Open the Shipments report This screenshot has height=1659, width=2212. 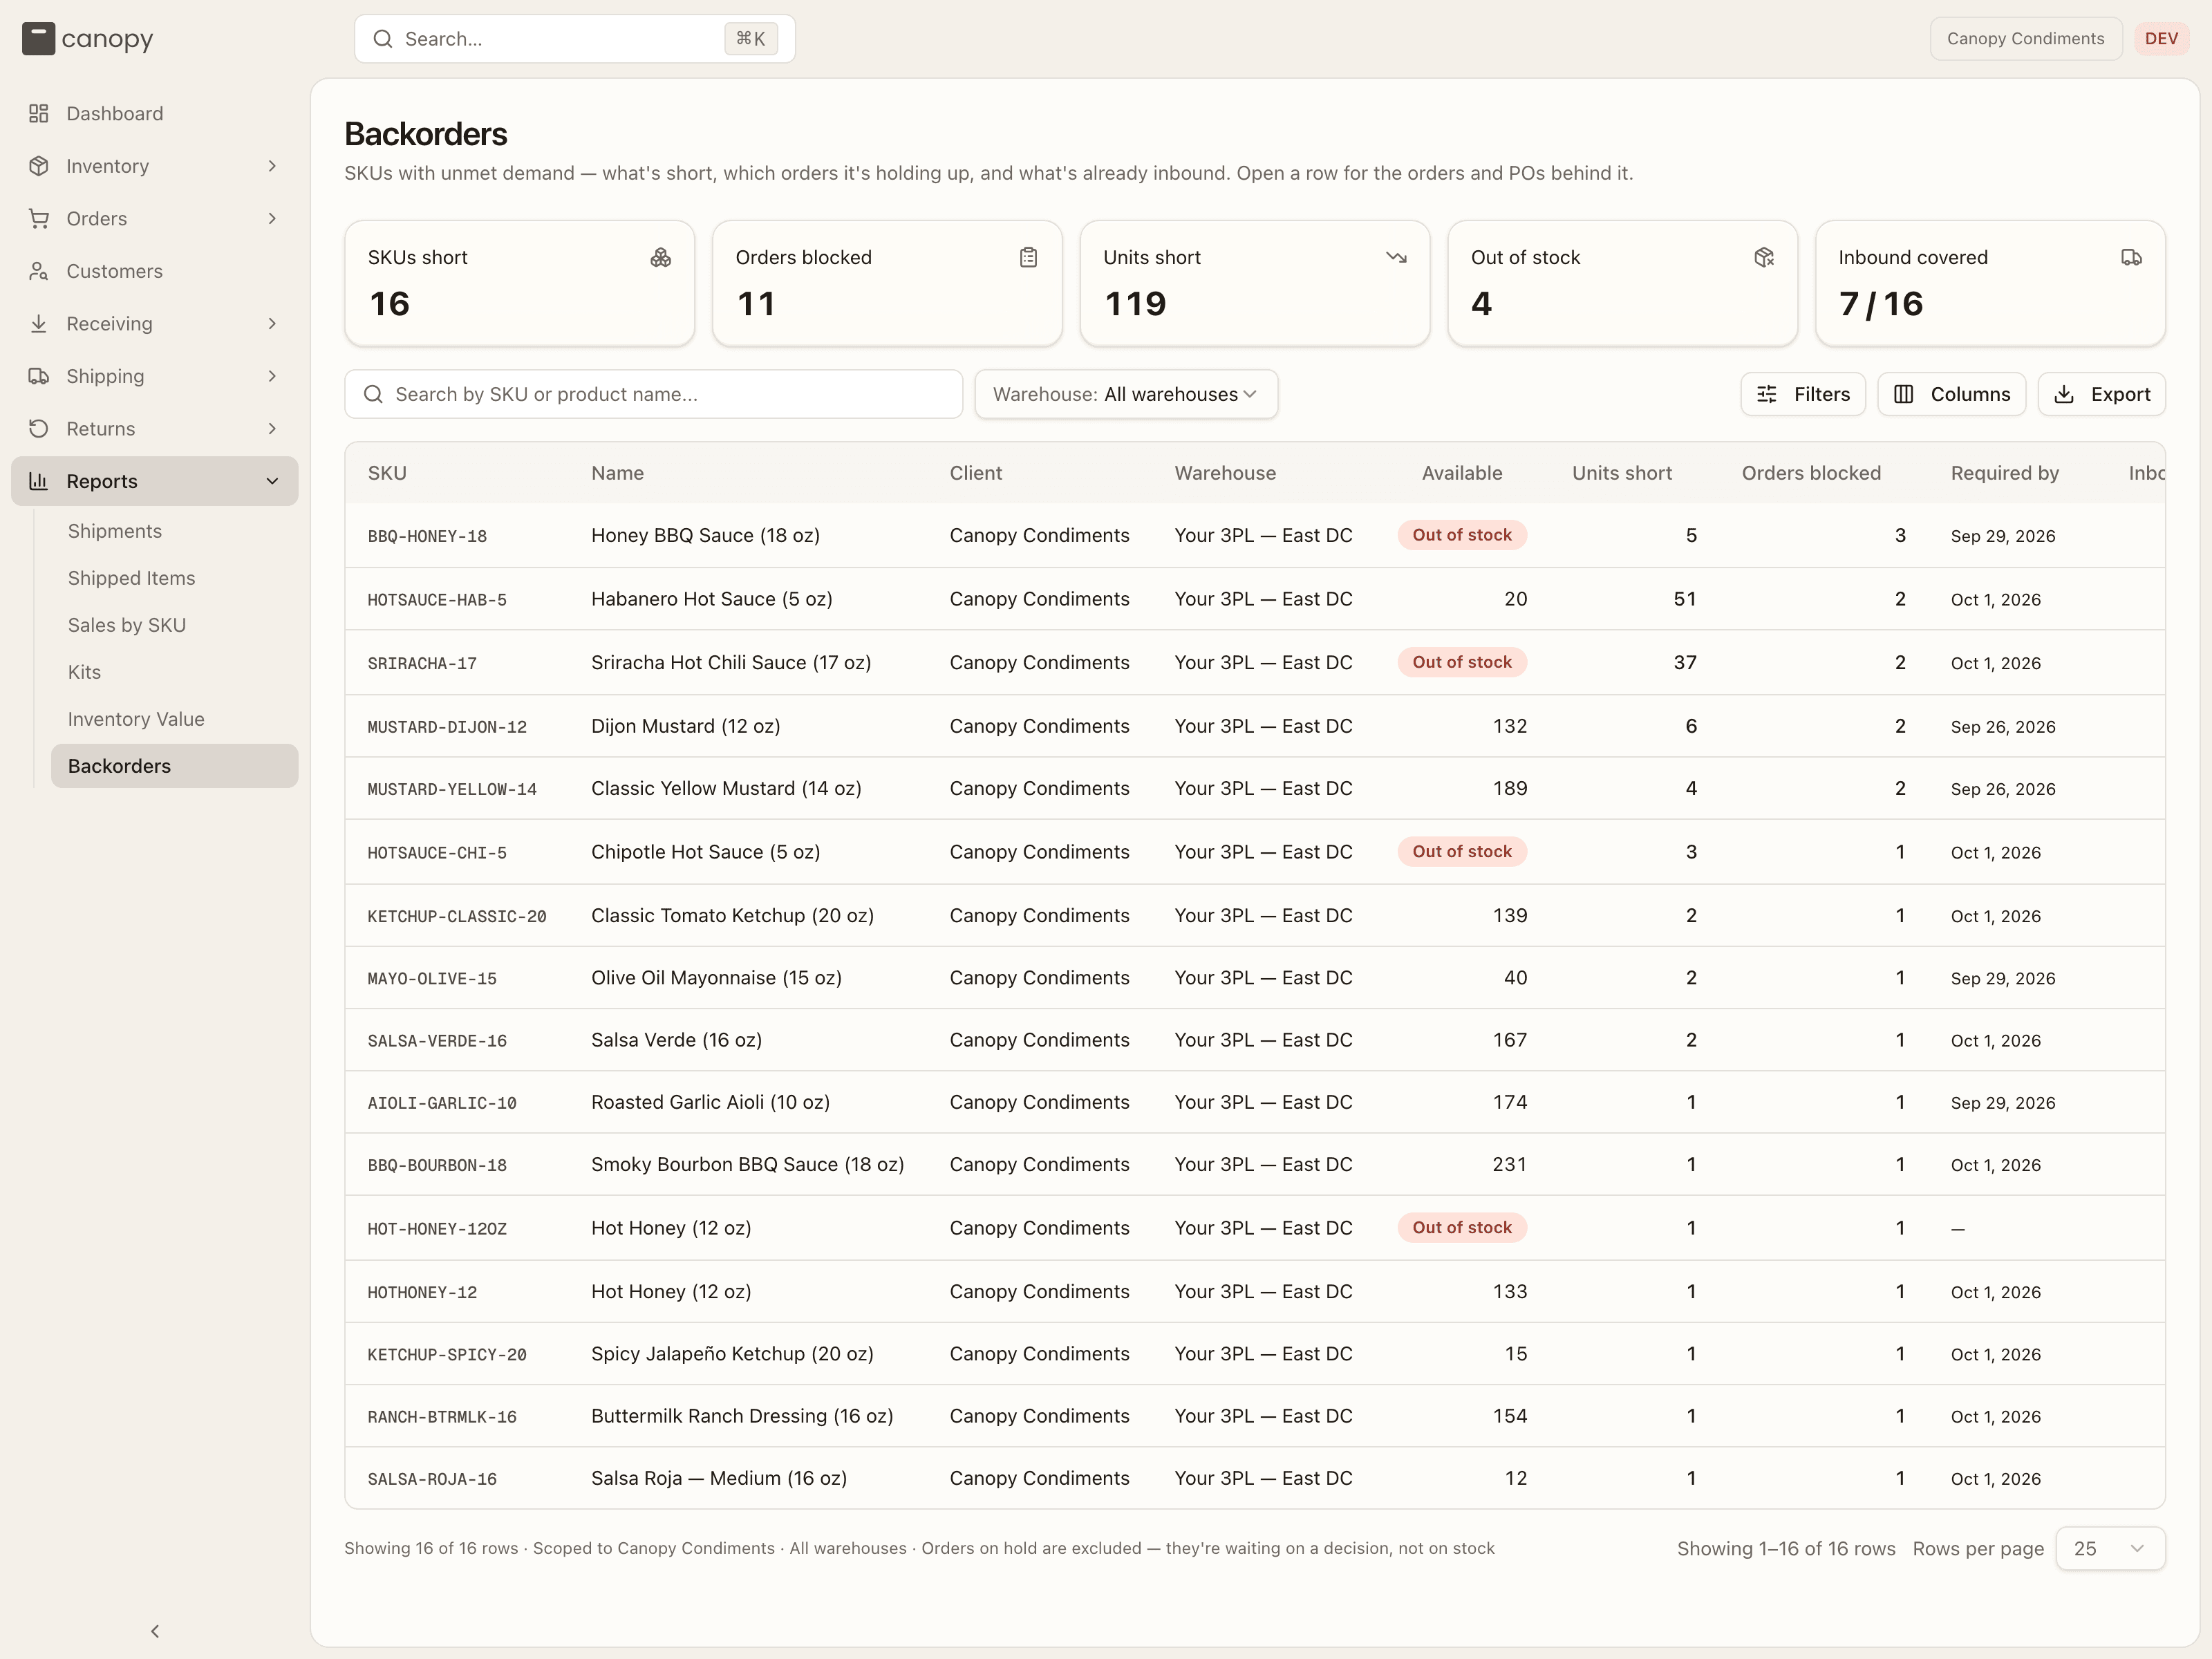174,531
